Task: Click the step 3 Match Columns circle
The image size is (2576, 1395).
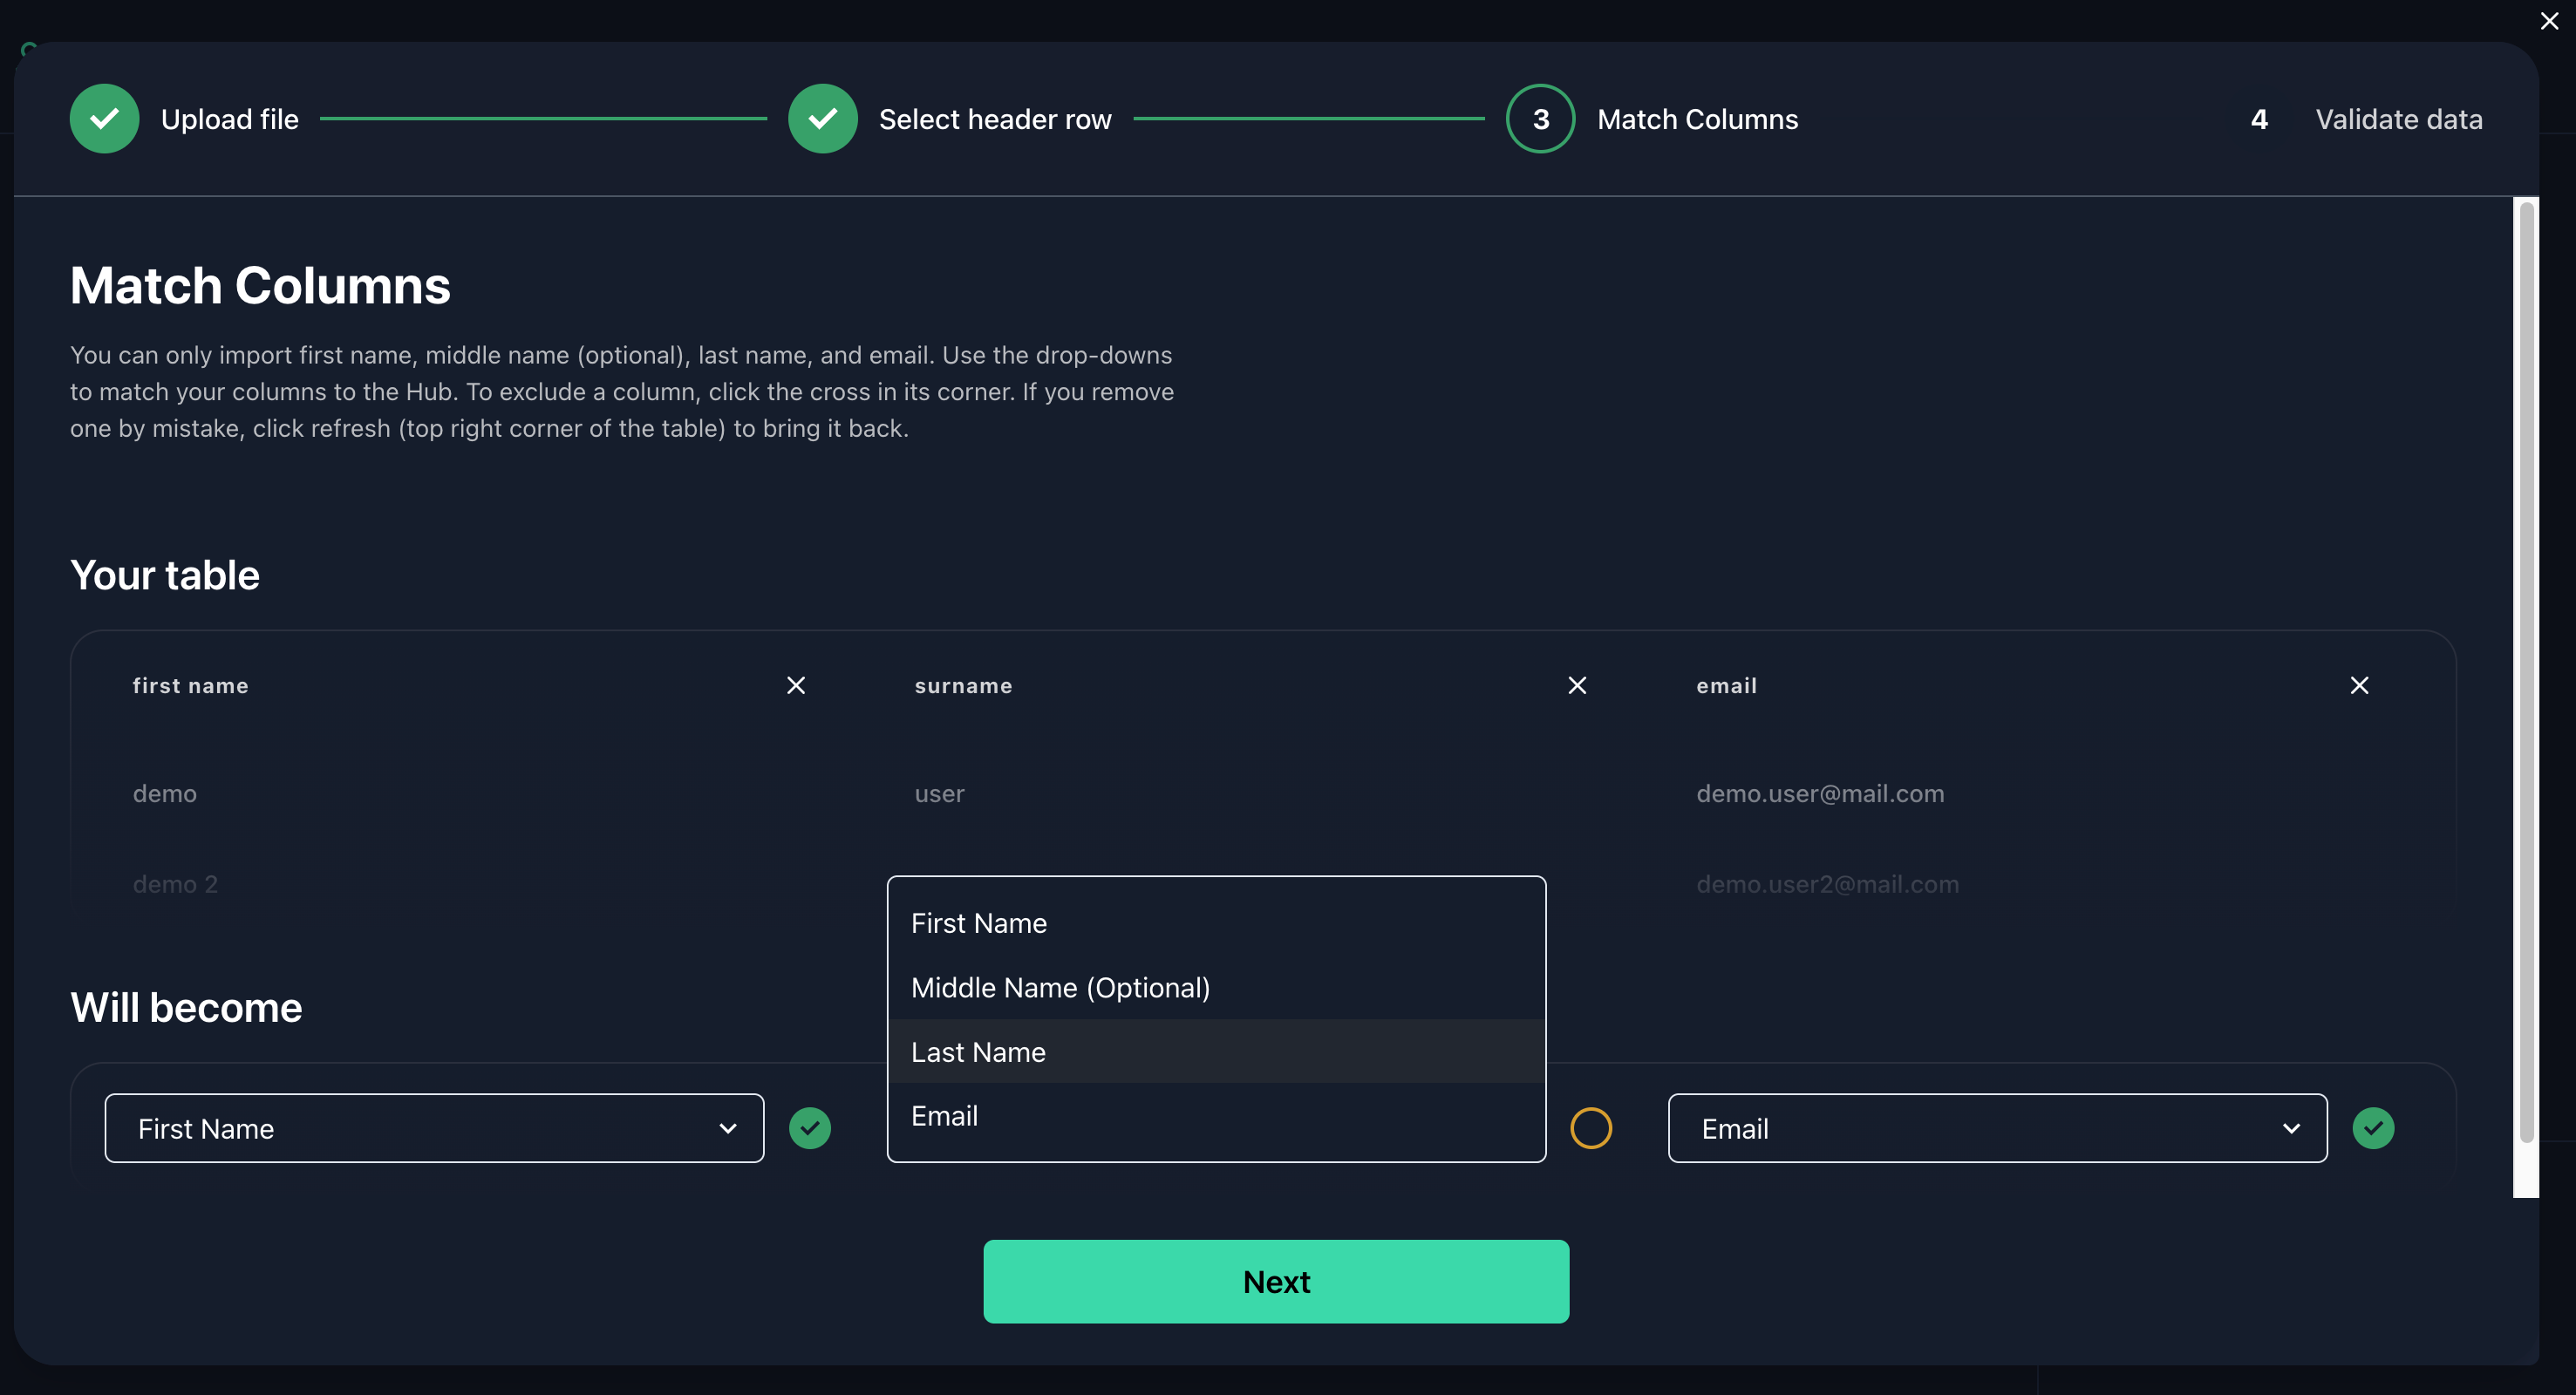Action: click(1540, 119)
